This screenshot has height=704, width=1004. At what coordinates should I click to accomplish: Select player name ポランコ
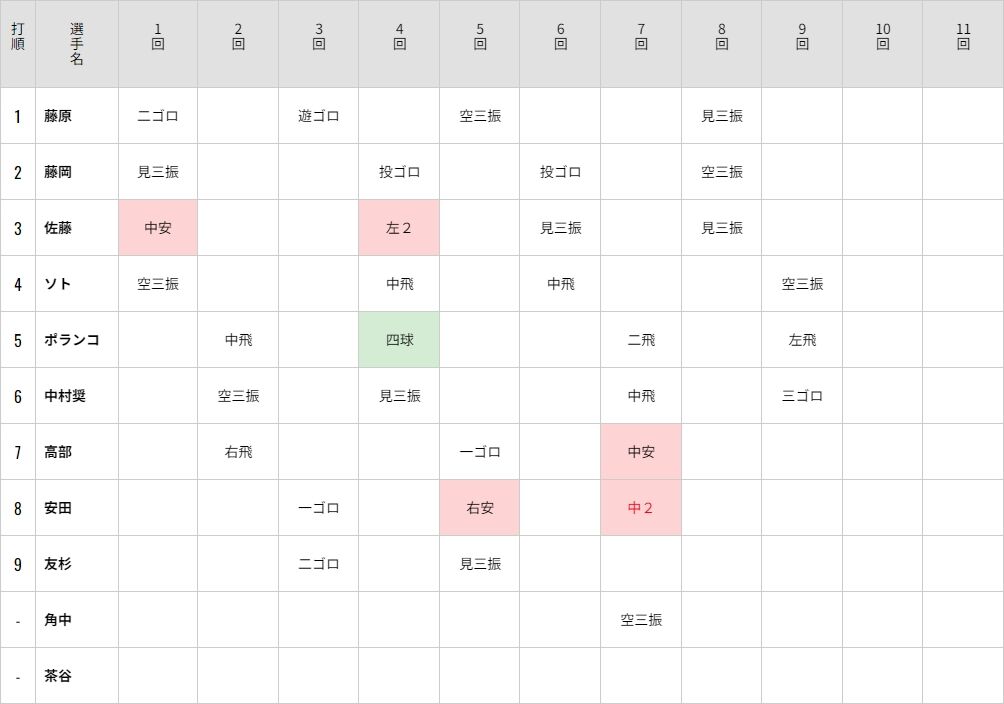point(72,340)
